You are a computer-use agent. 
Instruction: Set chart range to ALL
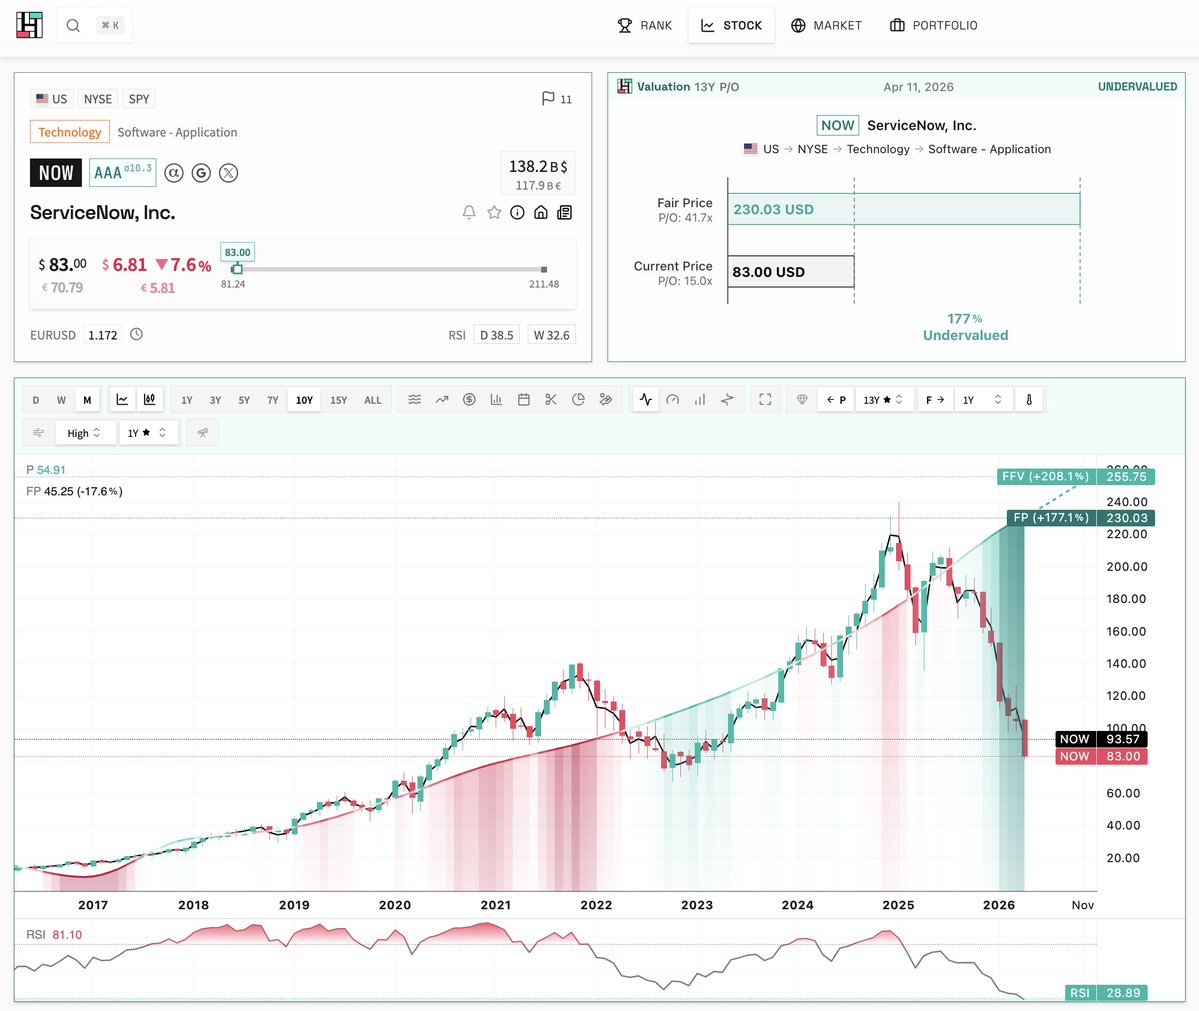[x=372, y=400]
